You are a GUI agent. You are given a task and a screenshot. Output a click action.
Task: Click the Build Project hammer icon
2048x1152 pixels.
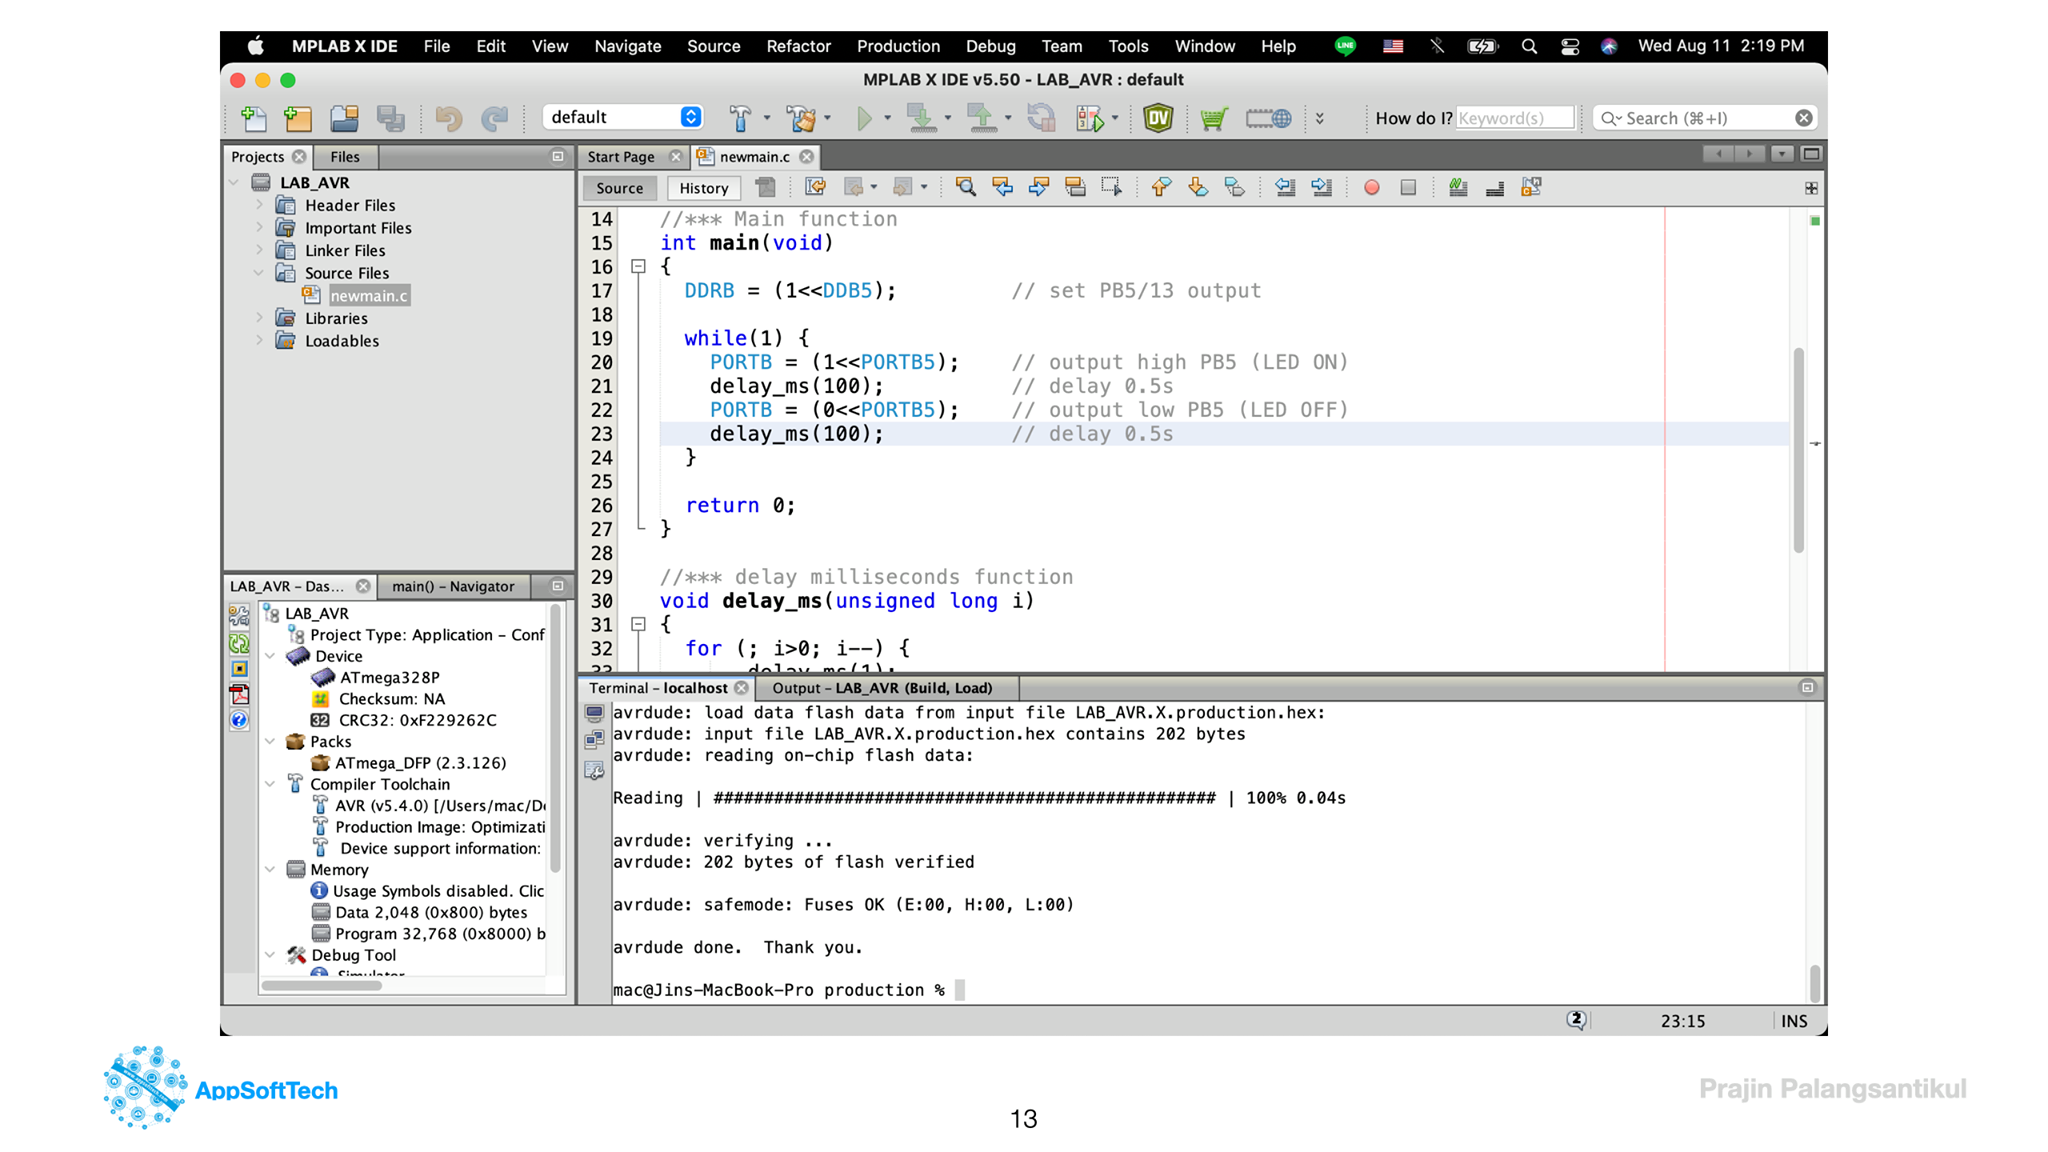(x=741, y=118)
